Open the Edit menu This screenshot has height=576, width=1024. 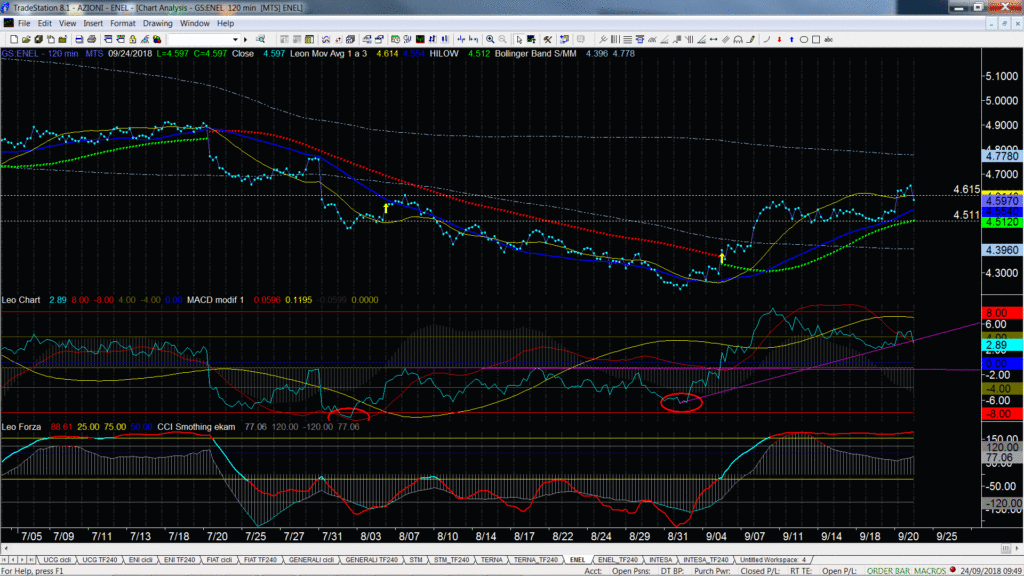point(44,23)
